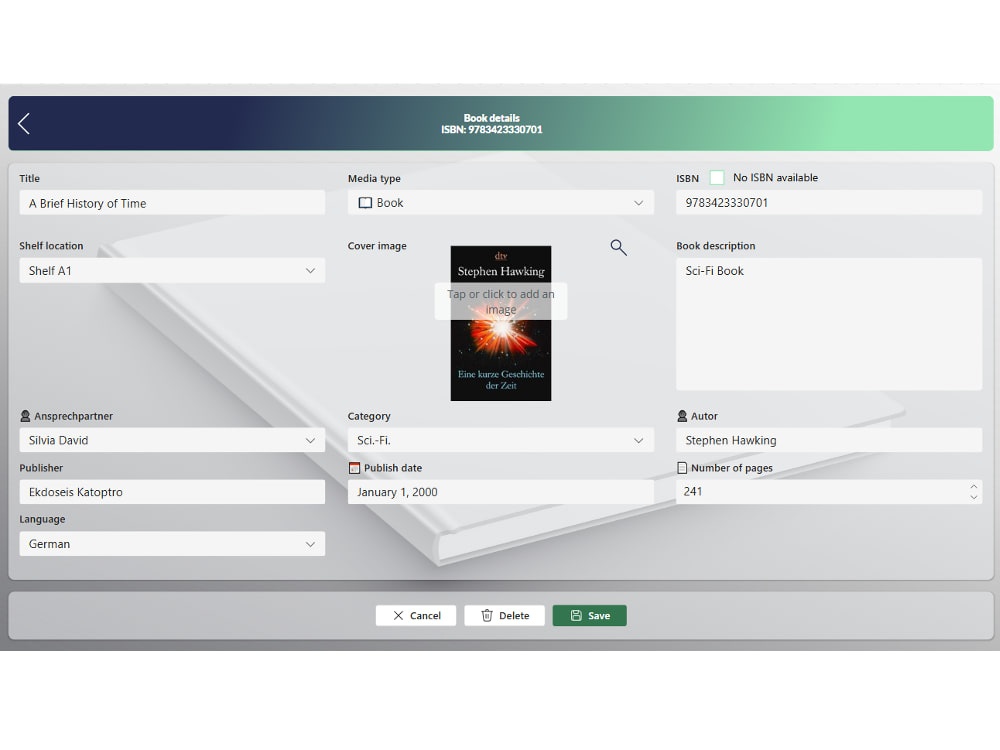
Task: Click the 'Shelf location' label
Action: point(51,246)
